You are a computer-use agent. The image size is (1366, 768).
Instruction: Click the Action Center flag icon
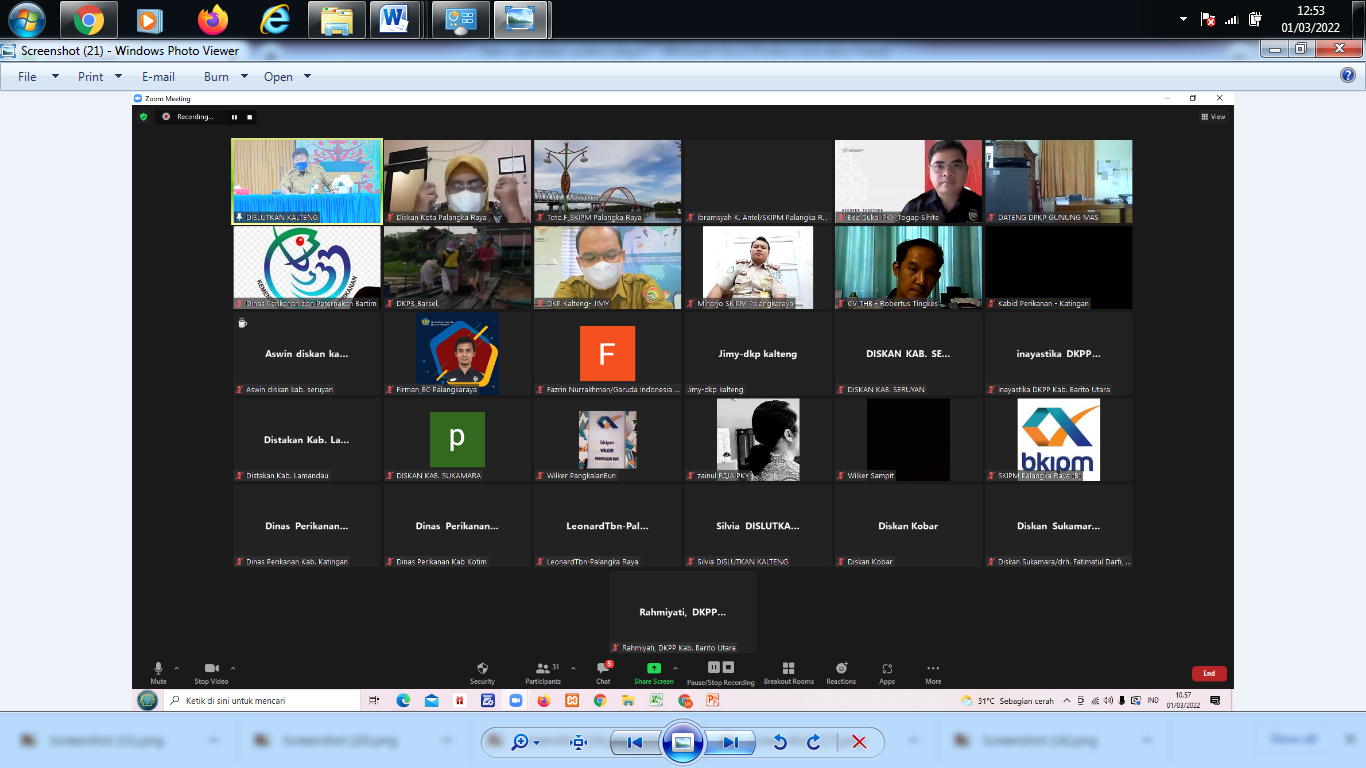[1208, 19]
